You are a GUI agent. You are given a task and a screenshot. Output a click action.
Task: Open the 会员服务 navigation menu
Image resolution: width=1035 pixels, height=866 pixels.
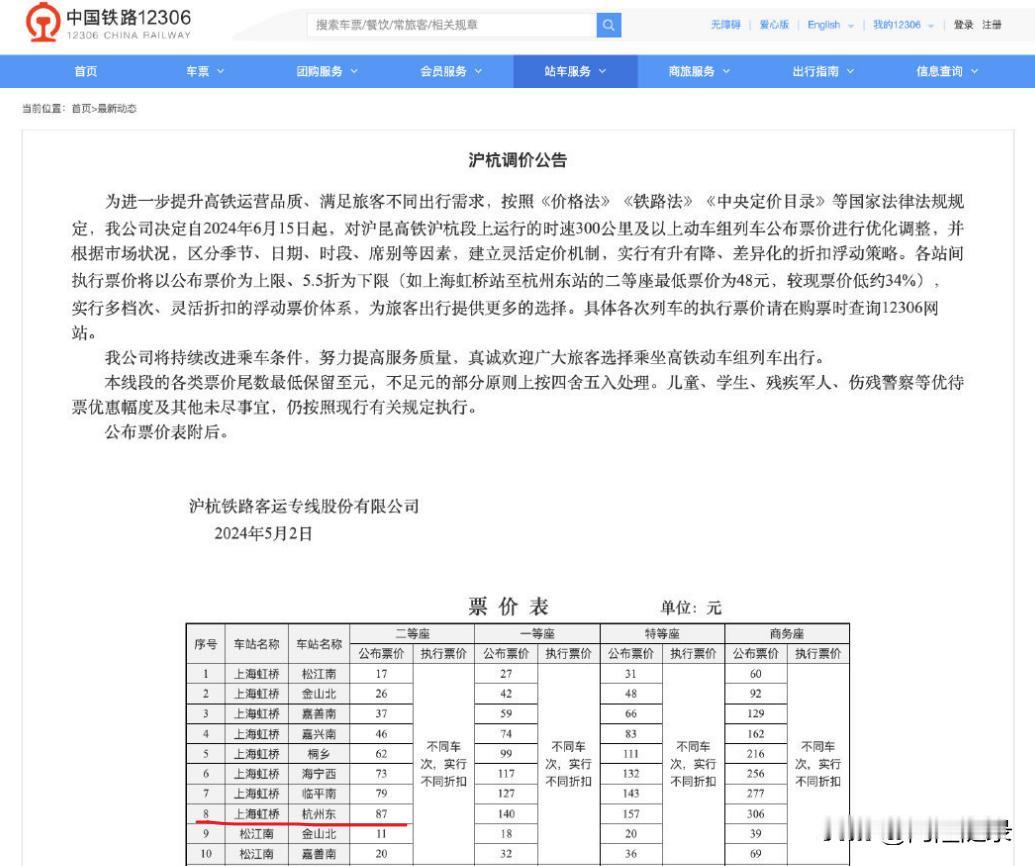click(x=451, y=71)
